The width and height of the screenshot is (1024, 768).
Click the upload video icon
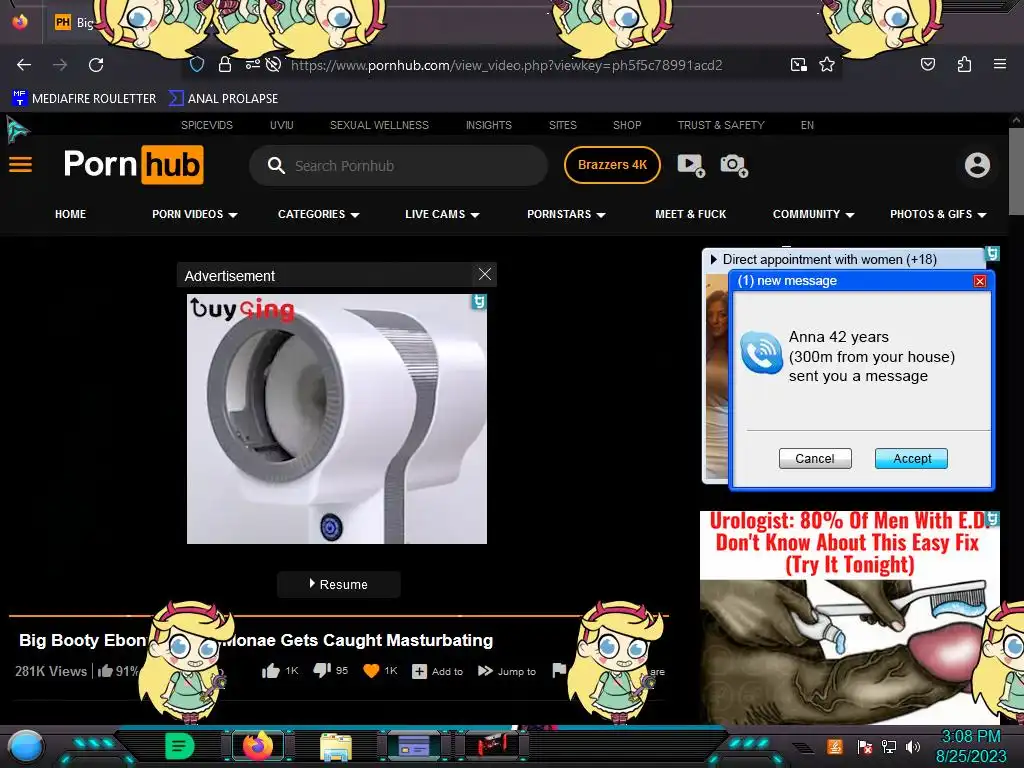(x=690, y=165)
